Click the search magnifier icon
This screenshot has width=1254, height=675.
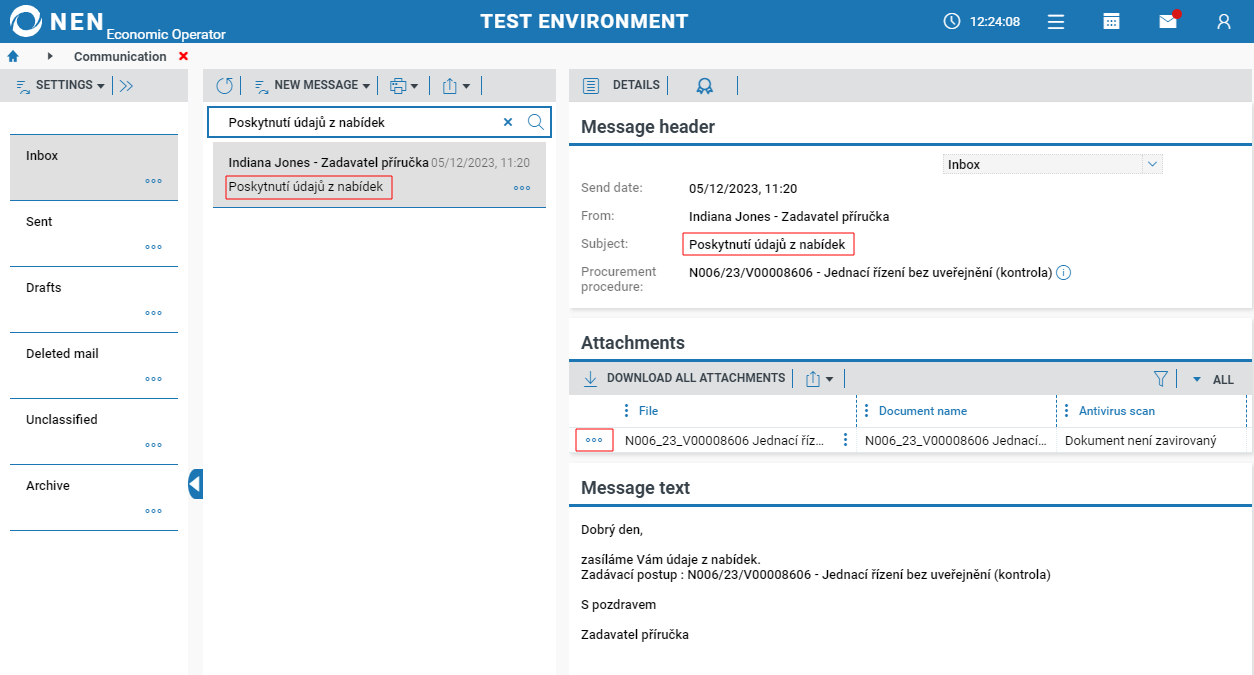[535, 122]
